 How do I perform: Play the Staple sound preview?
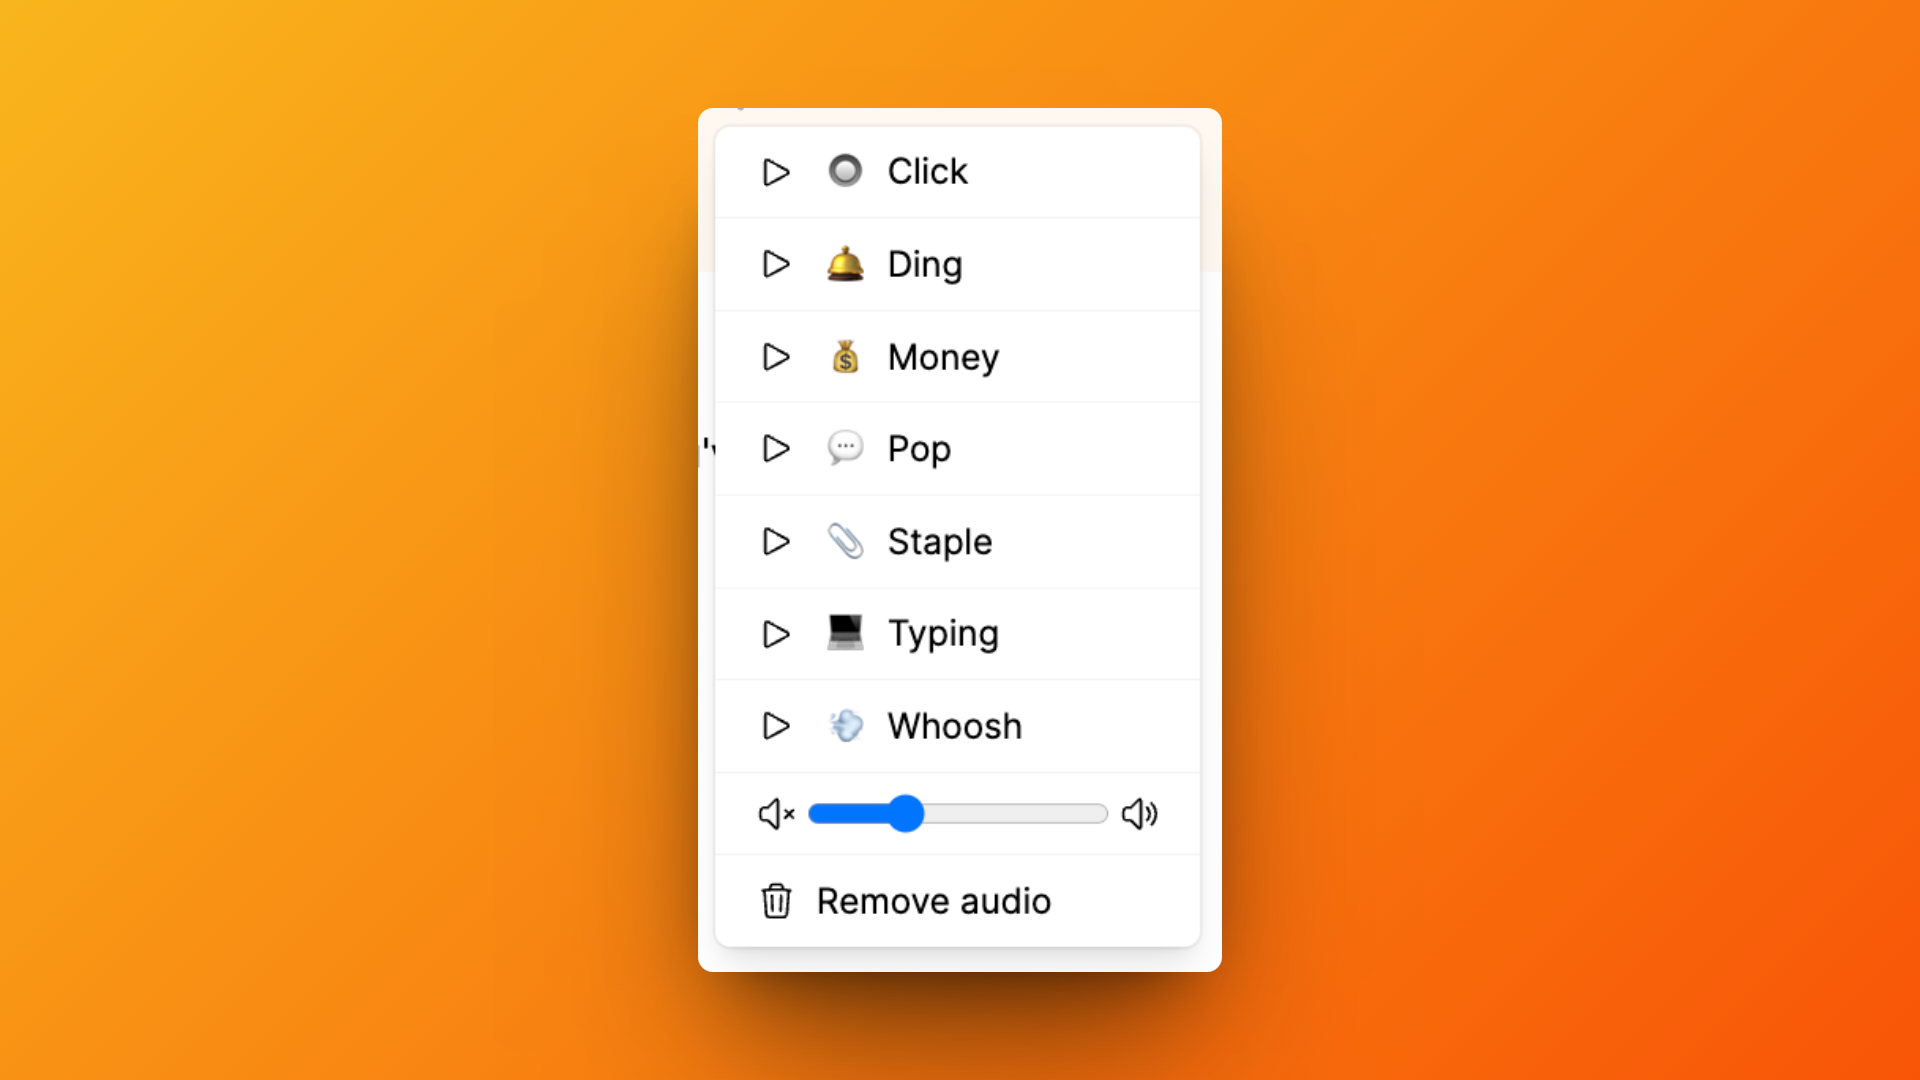[x=776, y=541]
